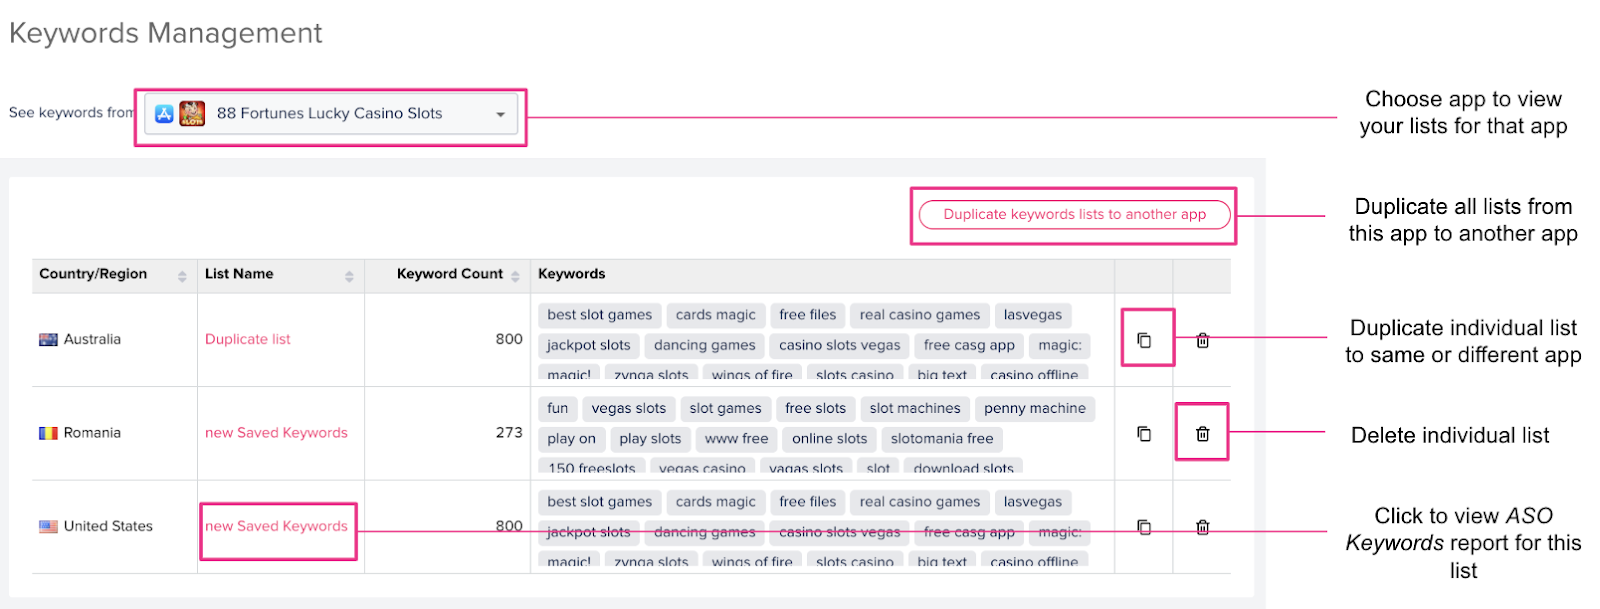
Task: Click the 'slot games' keyword tag
Action: [x=725, y=408]
